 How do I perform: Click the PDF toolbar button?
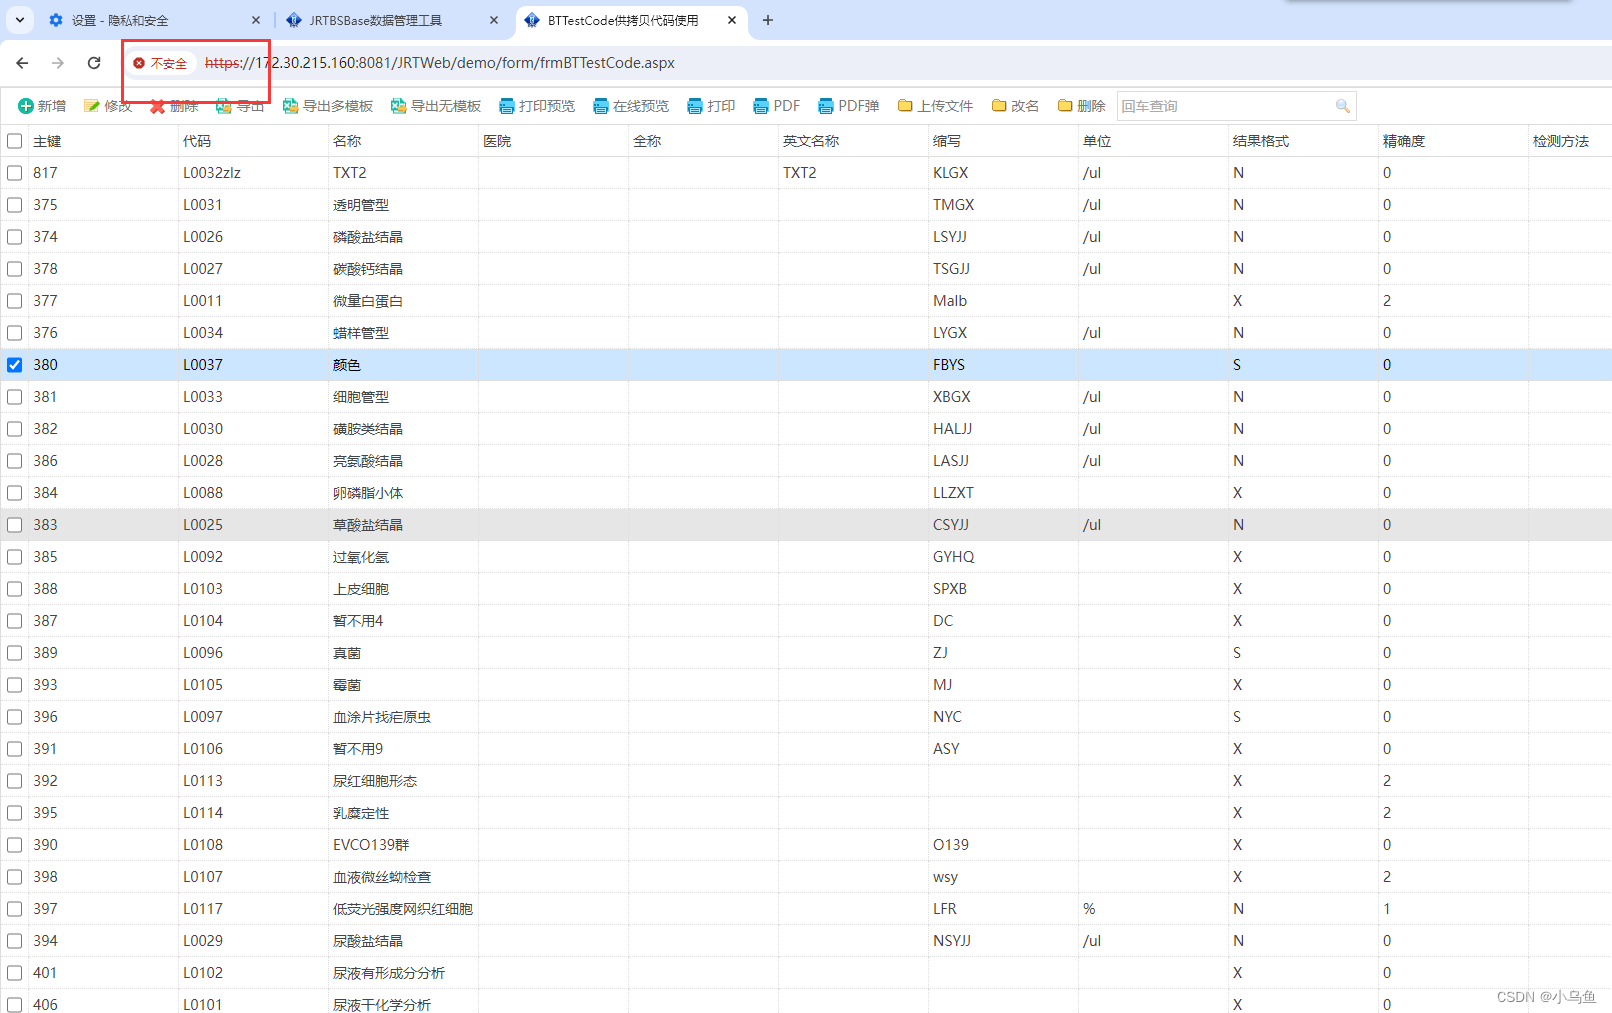click(x=777, y=106)
